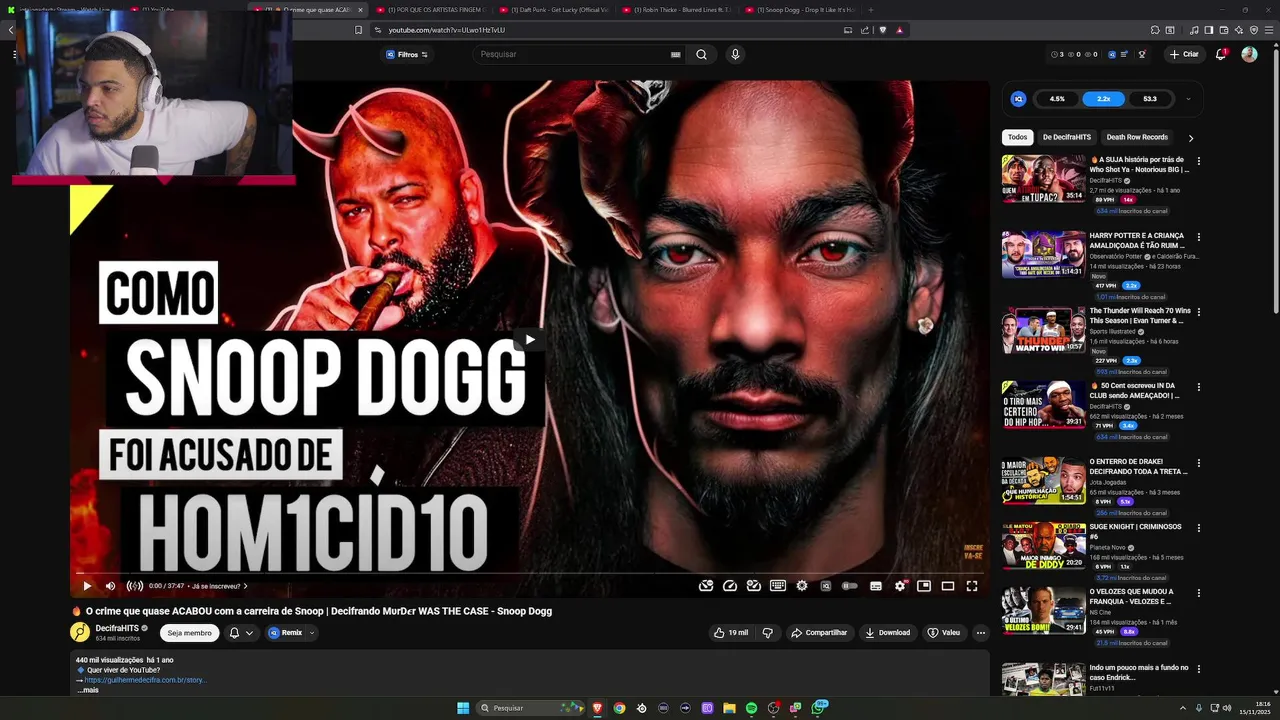The image size is (1280, 720).
Task: Select the Todos filter chip
Action: (1017, 137)
